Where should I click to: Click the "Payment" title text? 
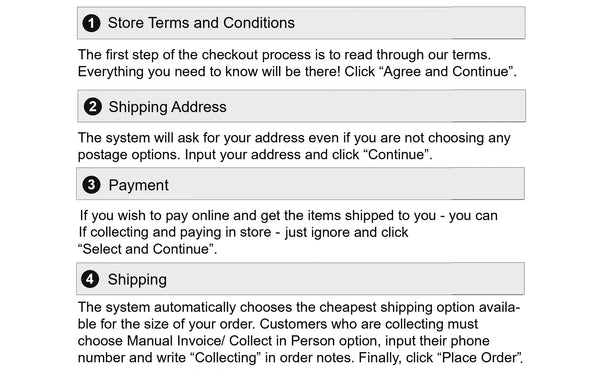(x=139, y=185)
